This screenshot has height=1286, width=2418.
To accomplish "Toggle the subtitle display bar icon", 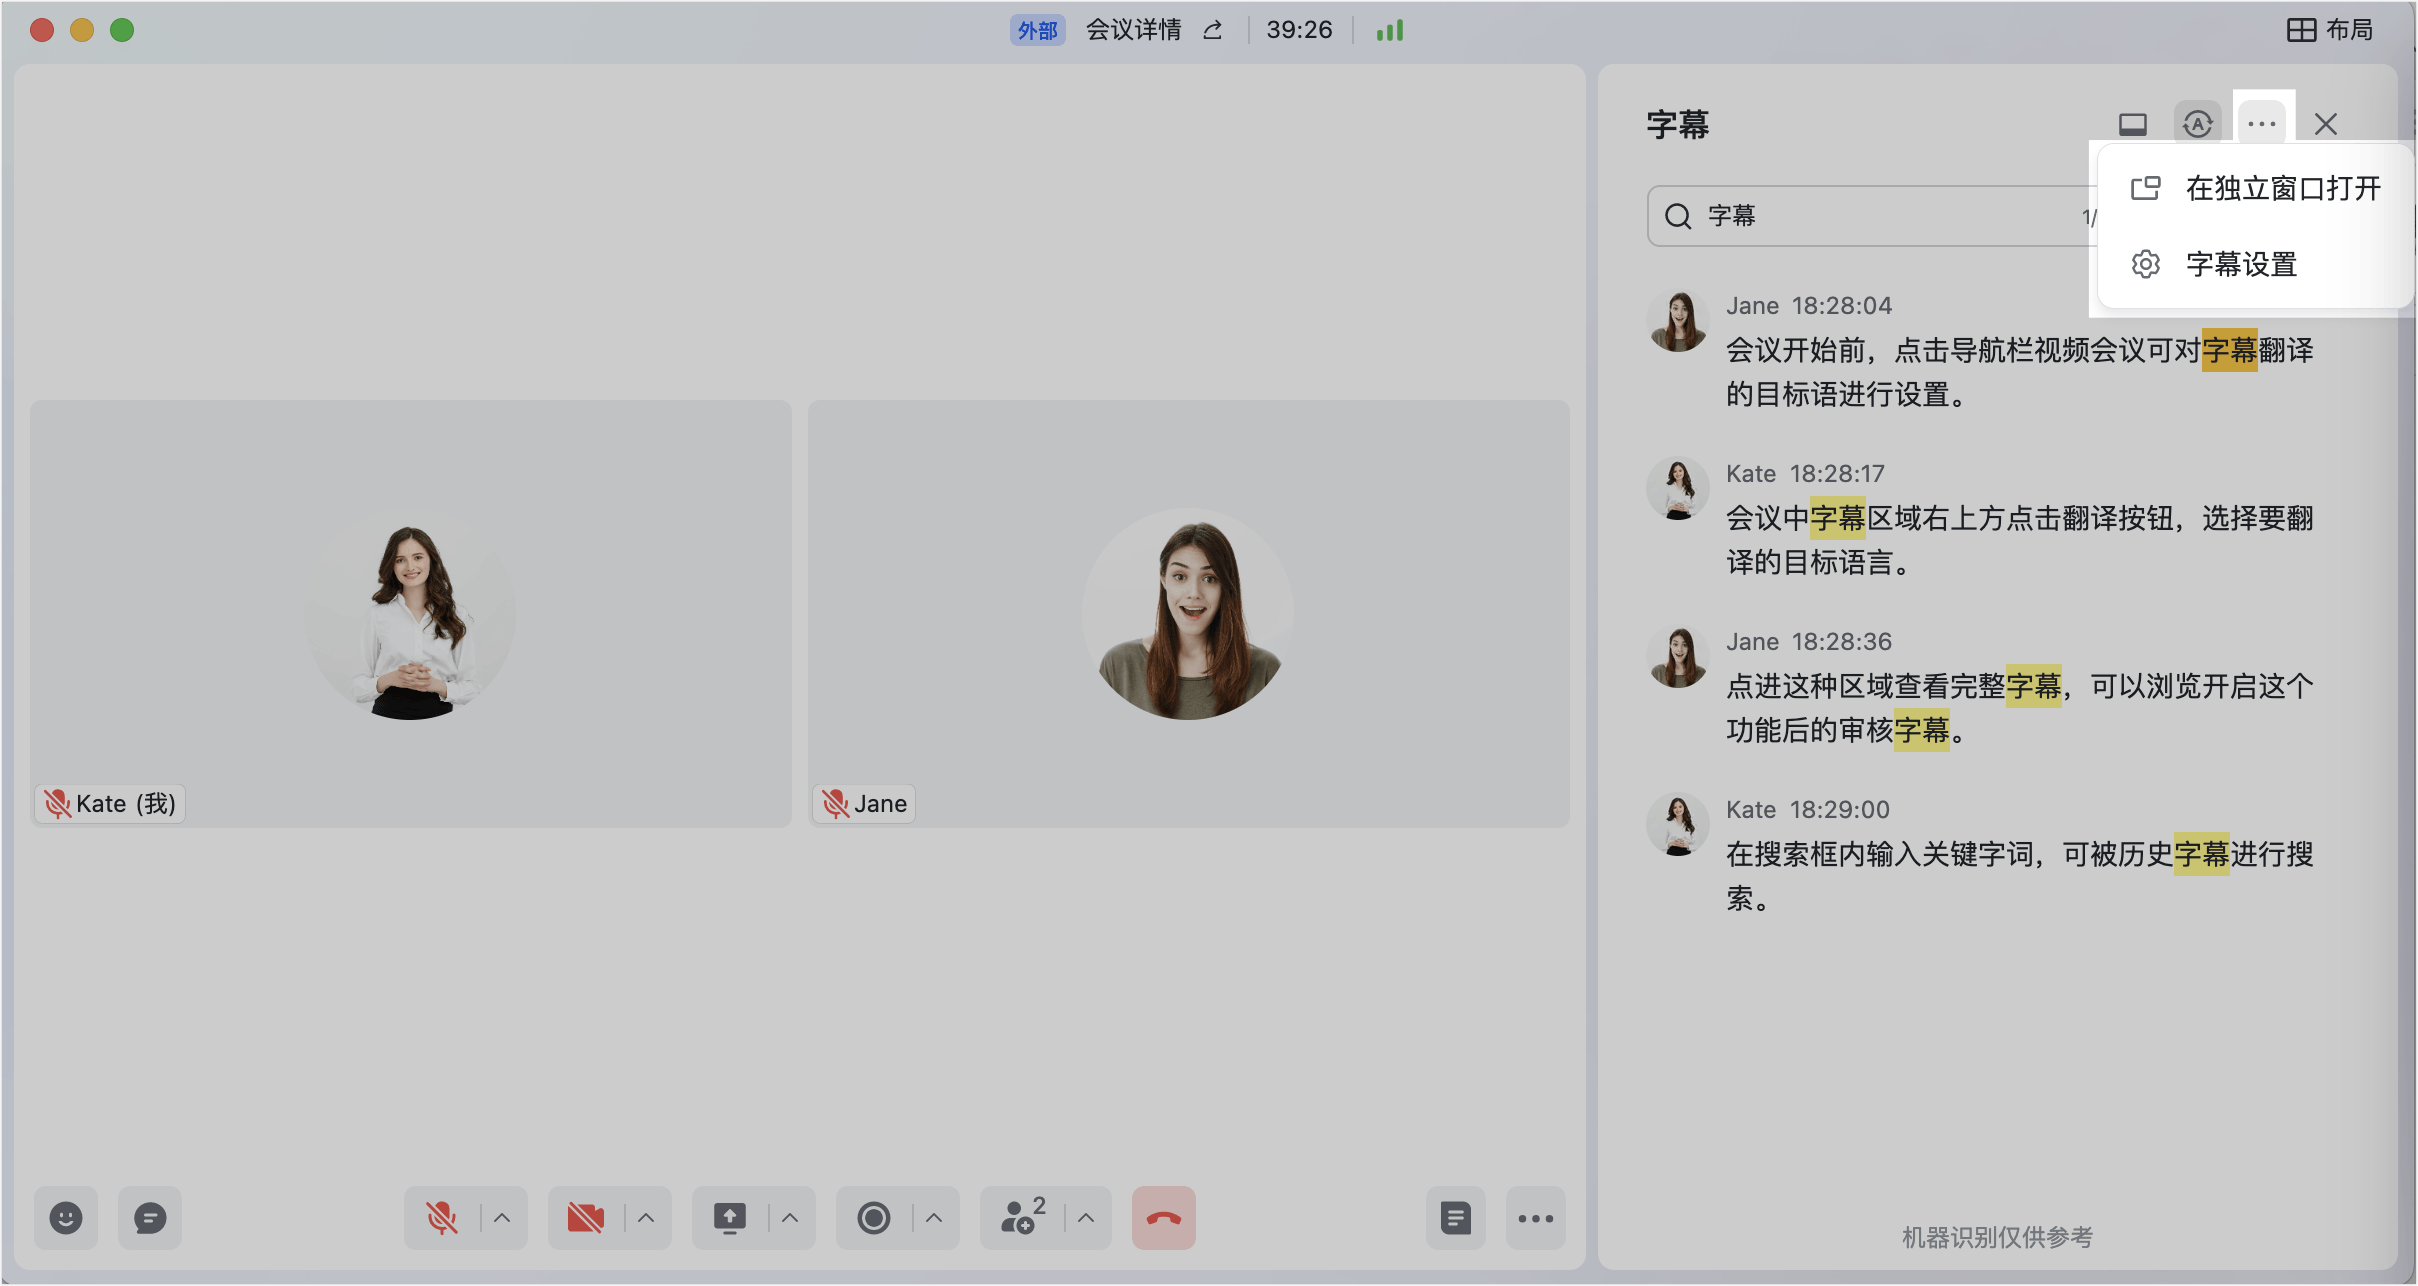I will click(x=2133, y=124).
